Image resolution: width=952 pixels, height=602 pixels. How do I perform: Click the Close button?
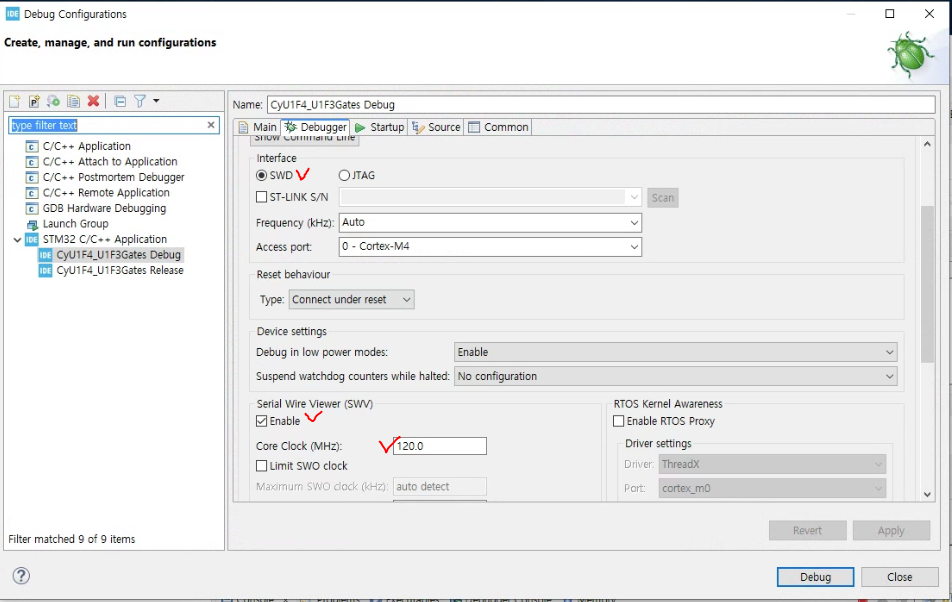pyautogui.click(x=899, y=577)
